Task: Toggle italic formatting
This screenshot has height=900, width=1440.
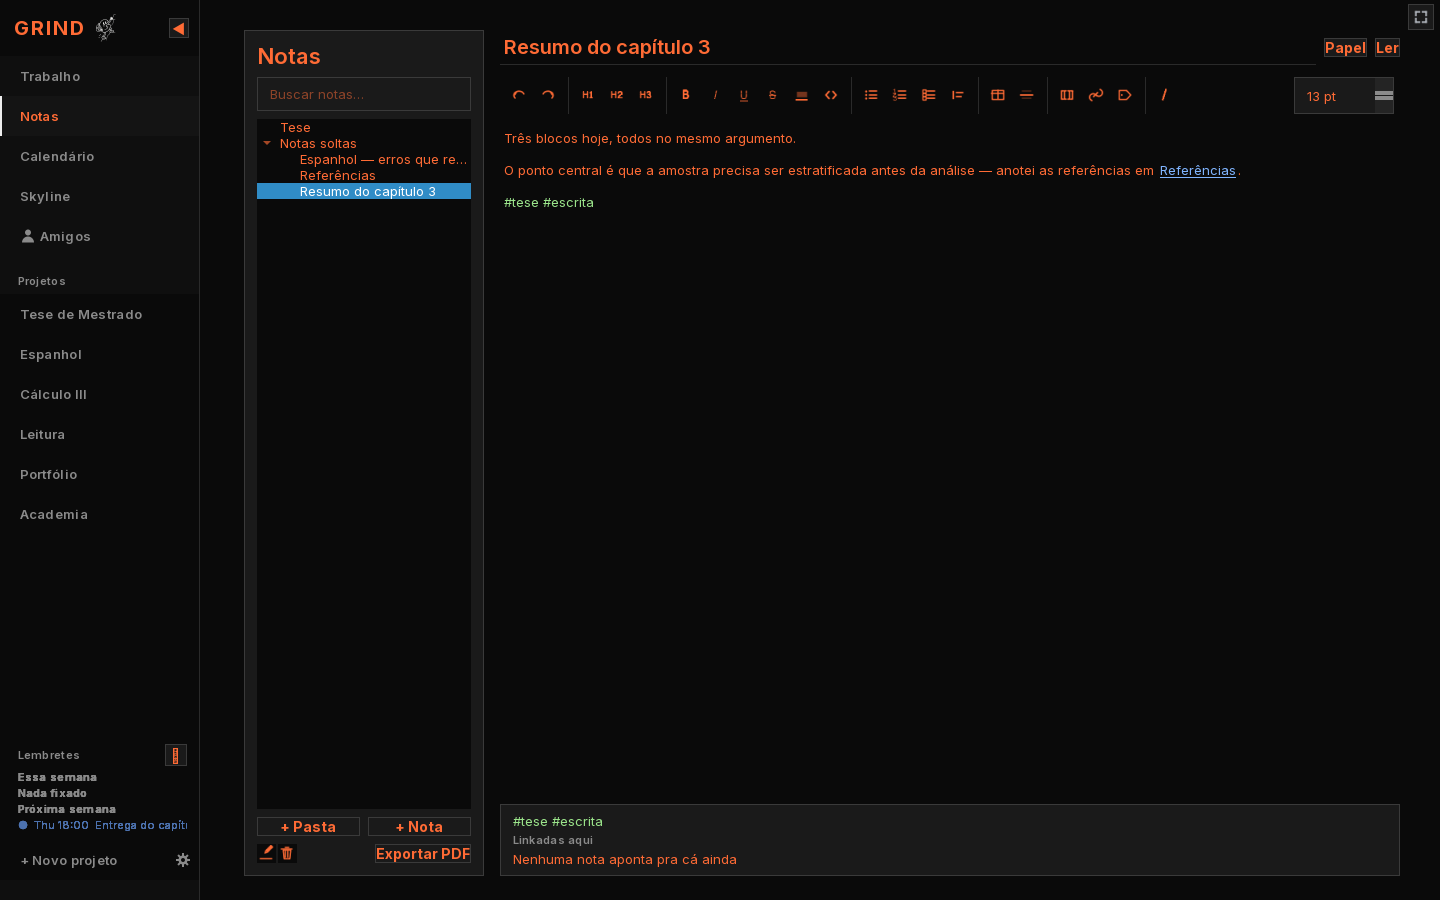Action: pyautogui.click(x=715, y=95)
